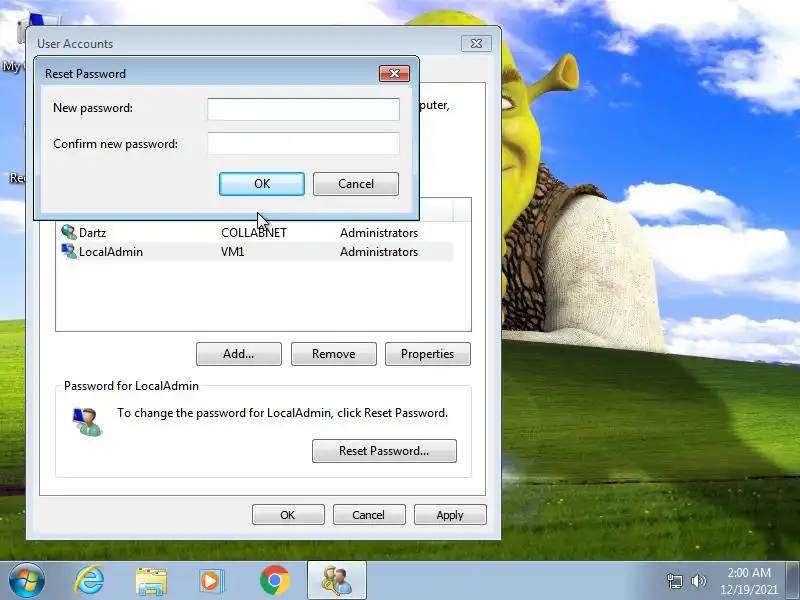Confirm with OK in Reset Password dialog
Viewport: 800px width, 600px height.
(262, 184)
